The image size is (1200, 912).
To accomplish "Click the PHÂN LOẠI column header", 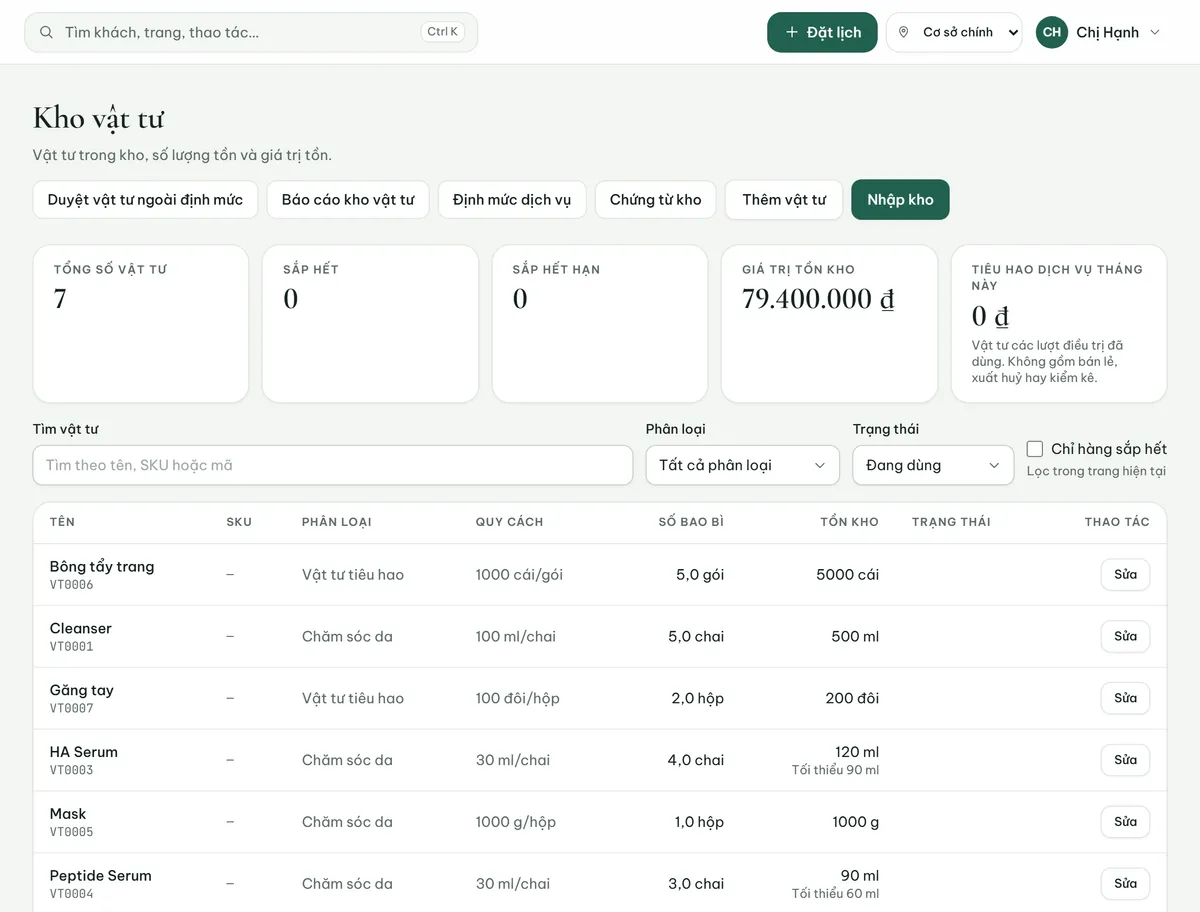I will click(x=337, y=522).
